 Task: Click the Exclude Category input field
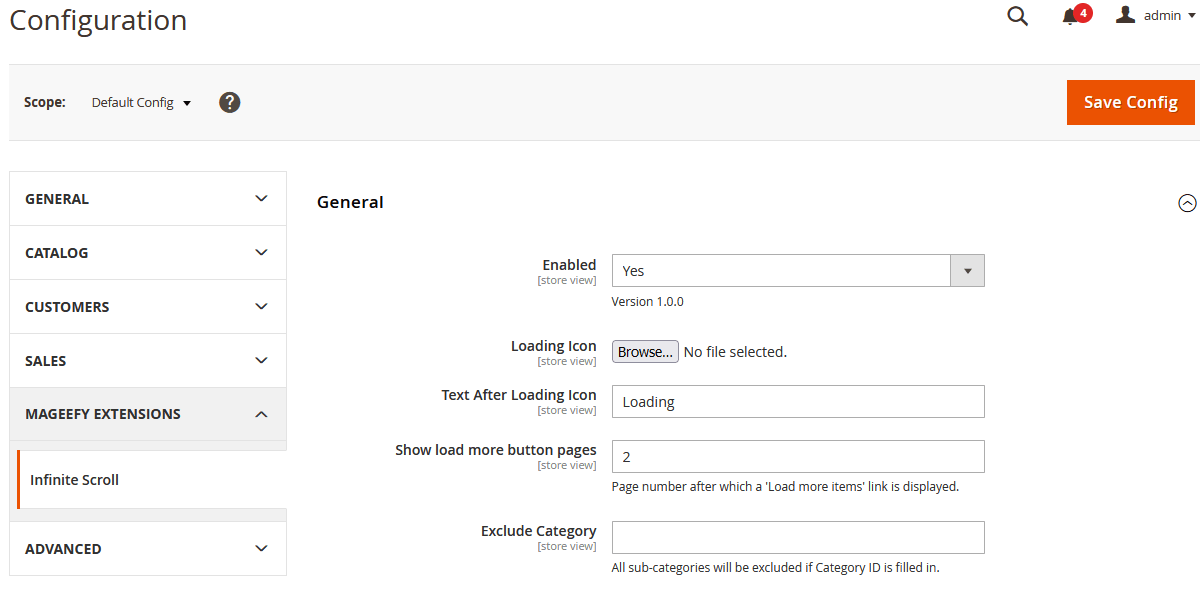797,538
